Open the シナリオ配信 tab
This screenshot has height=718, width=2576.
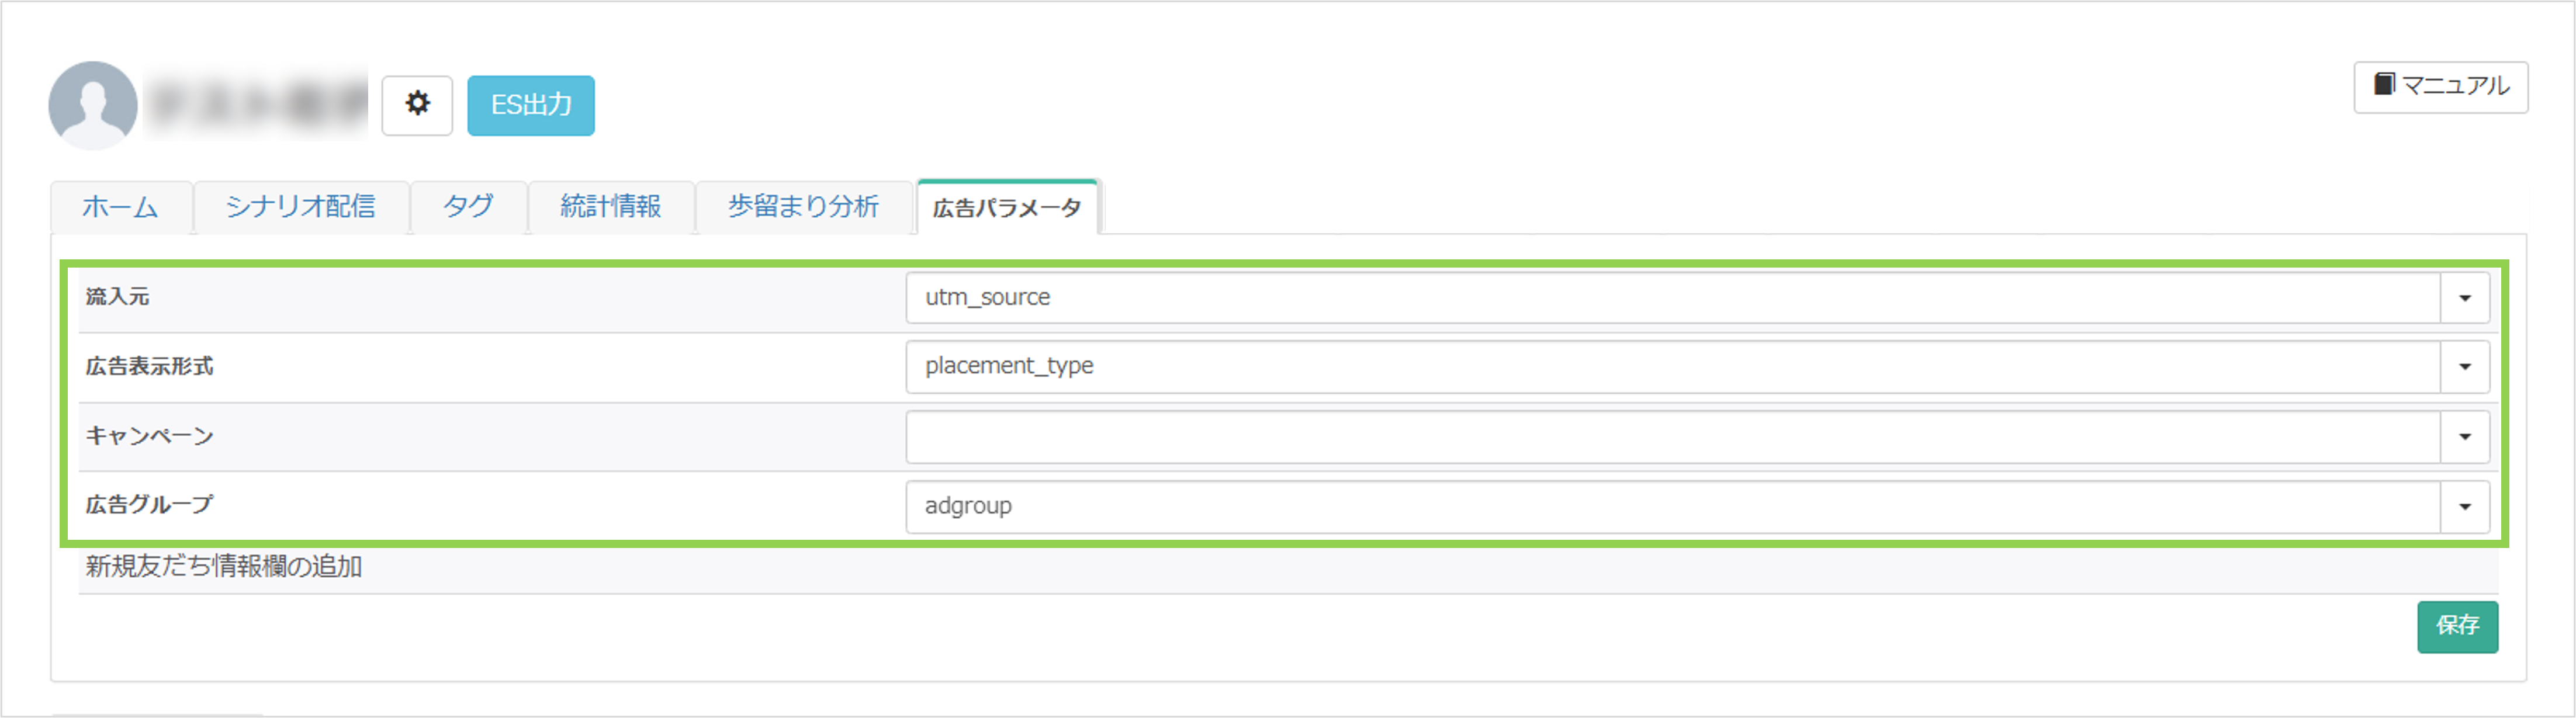tap(300, 207)
